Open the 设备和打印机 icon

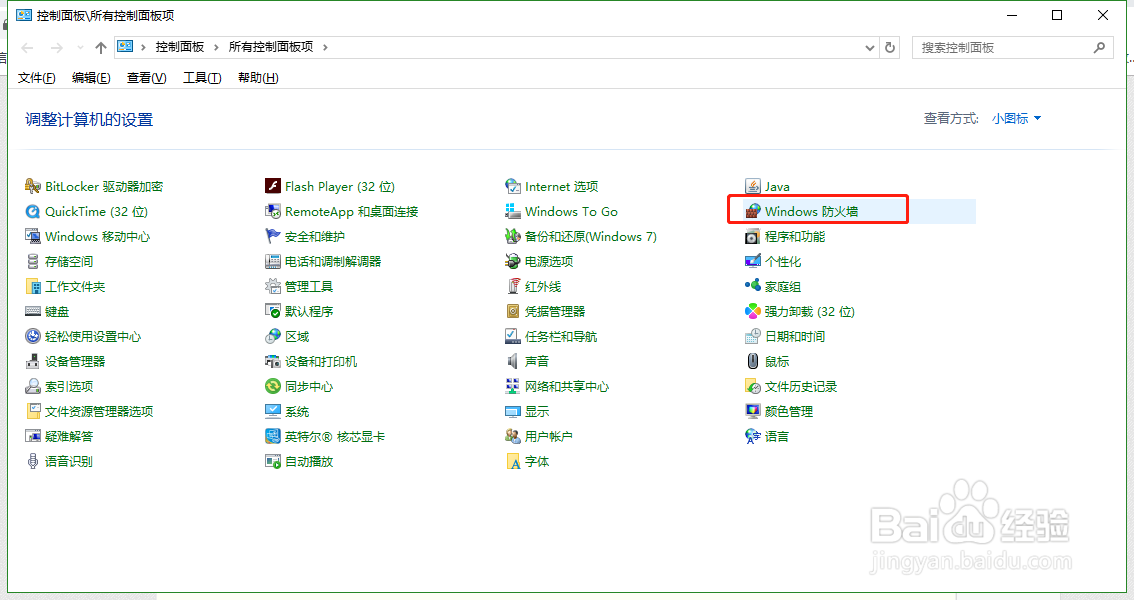(273, 361)
